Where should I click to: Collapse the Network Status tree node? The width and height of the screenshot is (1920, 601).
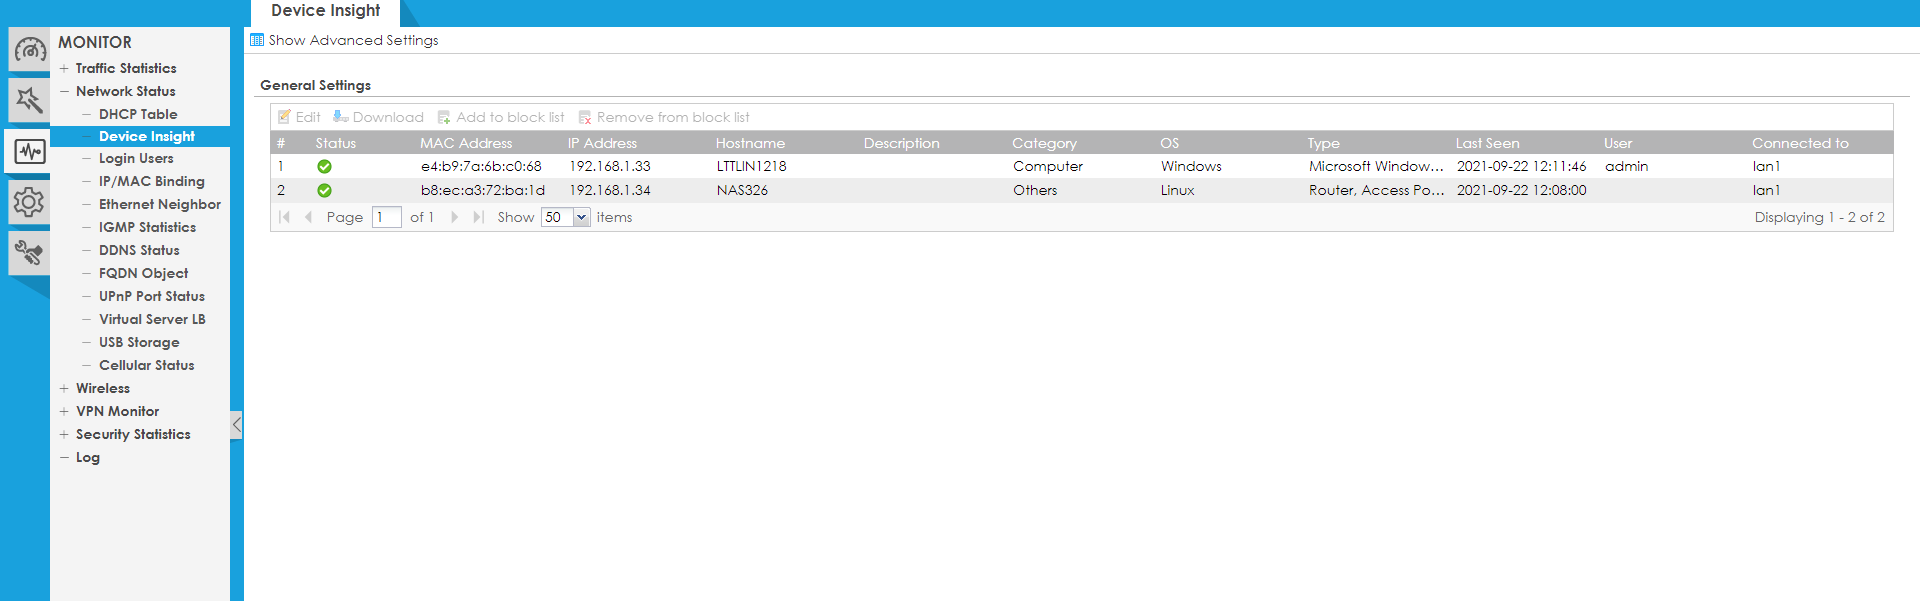64,91
